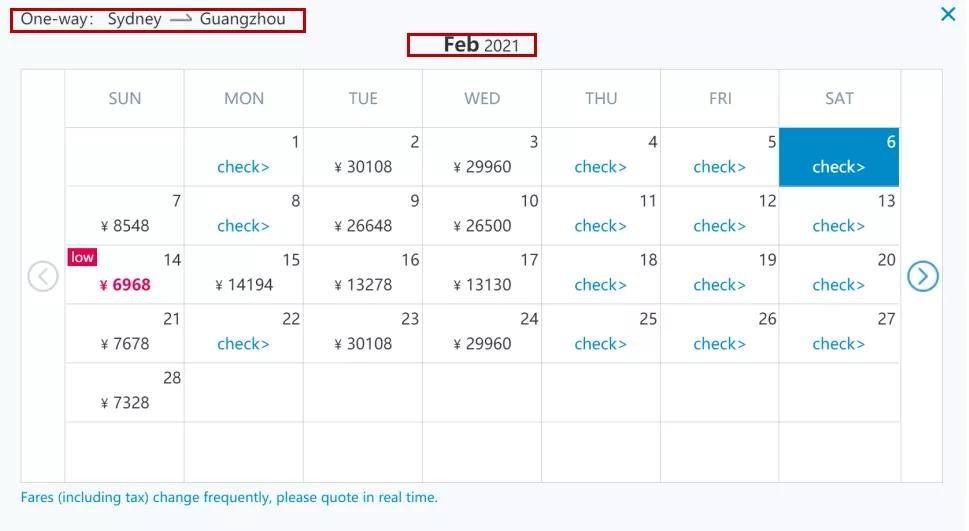The image size is (969, 531).
Task: Click the One-way Sydney to Guangzhou route label
Action: tap(153, 19)
